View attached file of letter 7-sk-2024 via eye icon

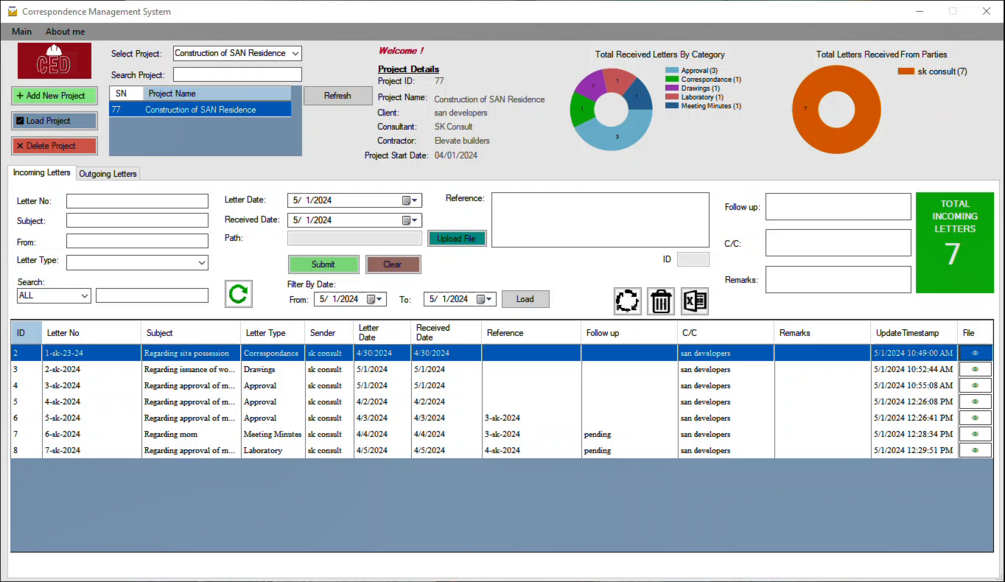(974, 450)
